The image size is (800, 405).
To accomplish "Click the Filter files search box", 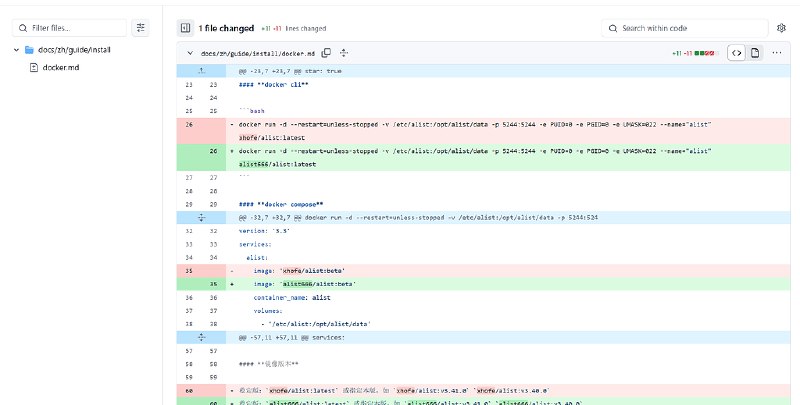I will coord(69,28).
